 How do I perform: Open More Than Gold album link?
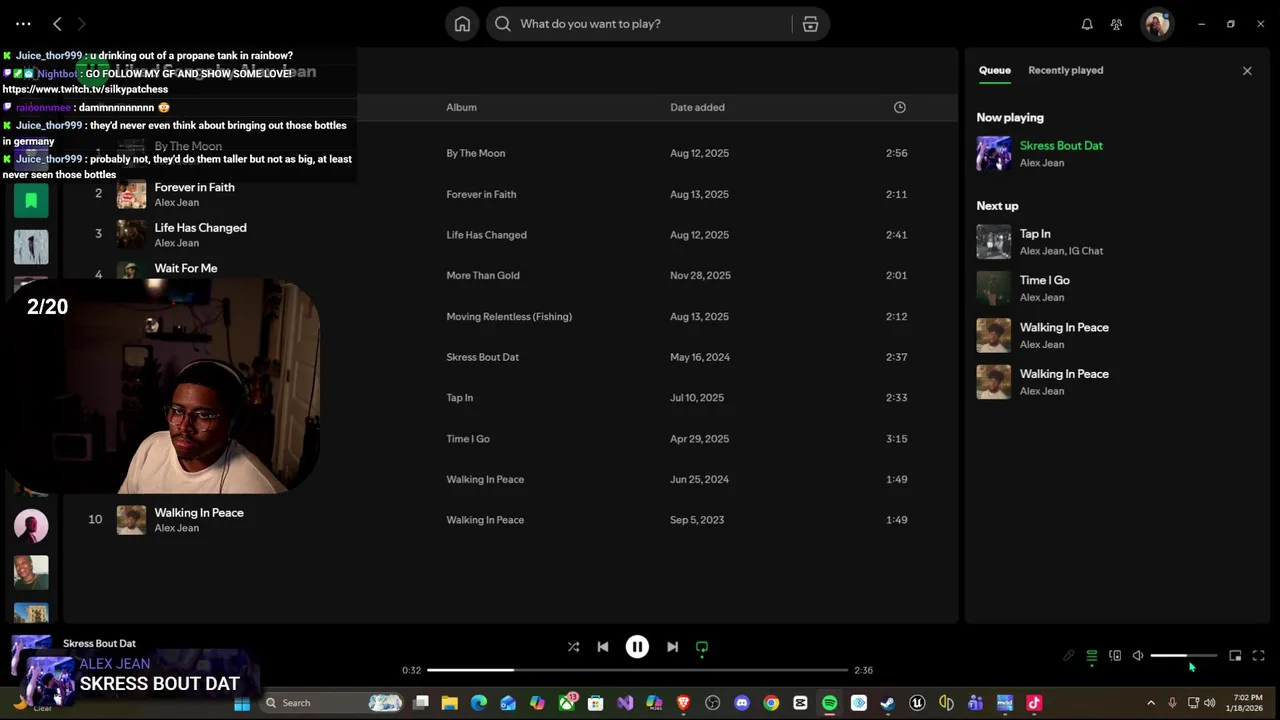[483, 275]
